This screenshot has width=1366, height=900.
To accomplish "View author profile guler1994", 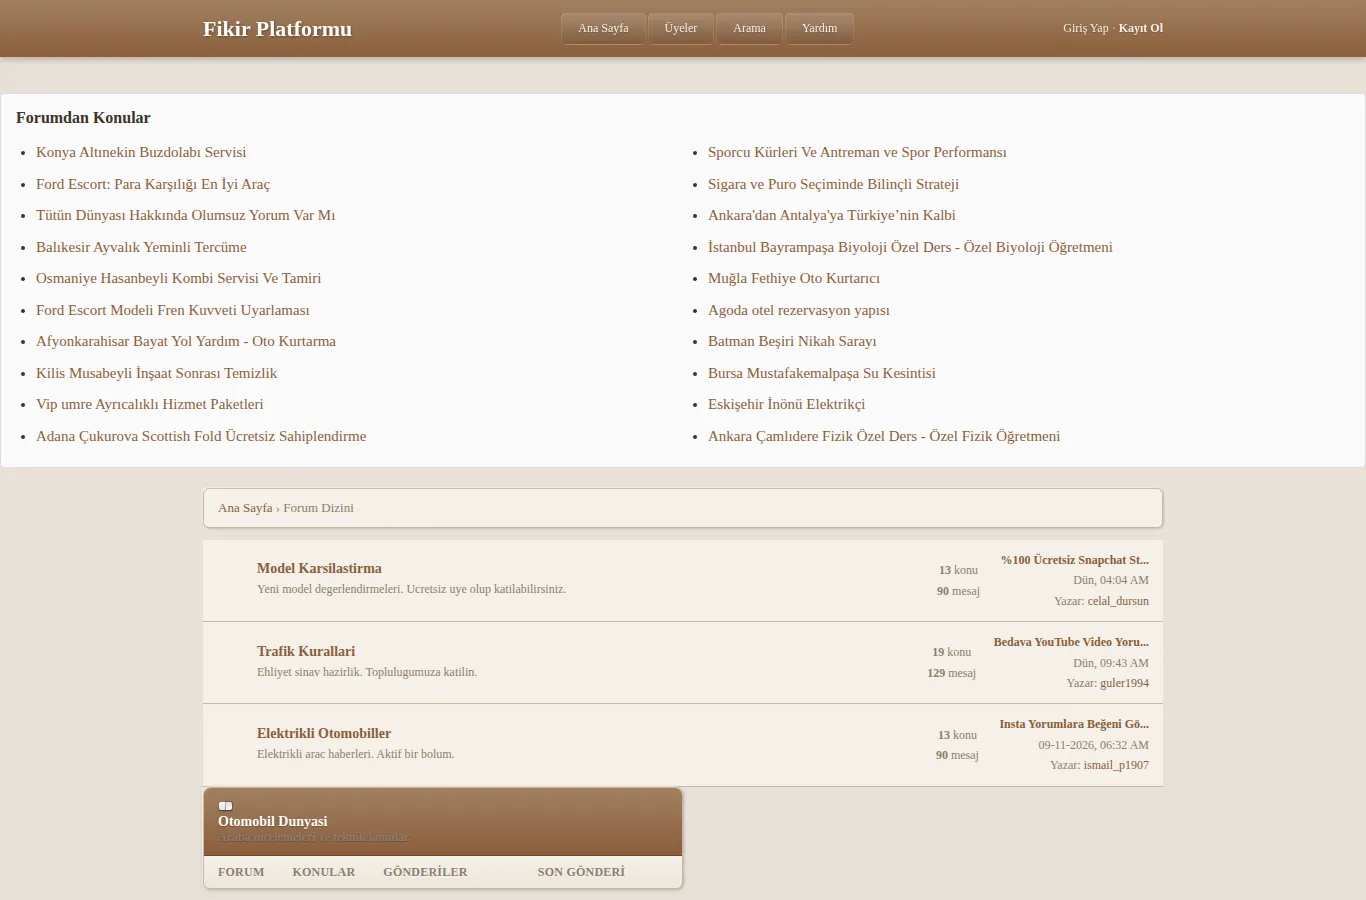I will pos(1124,683).
